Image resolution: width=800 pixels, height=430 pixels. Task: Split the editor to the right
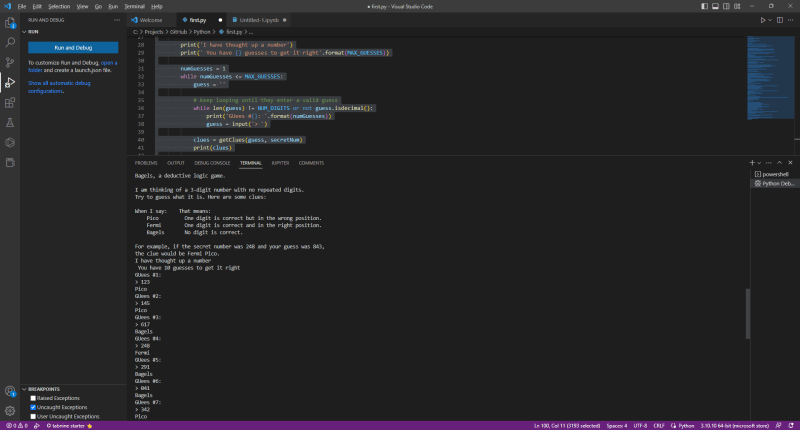[780, 20]
